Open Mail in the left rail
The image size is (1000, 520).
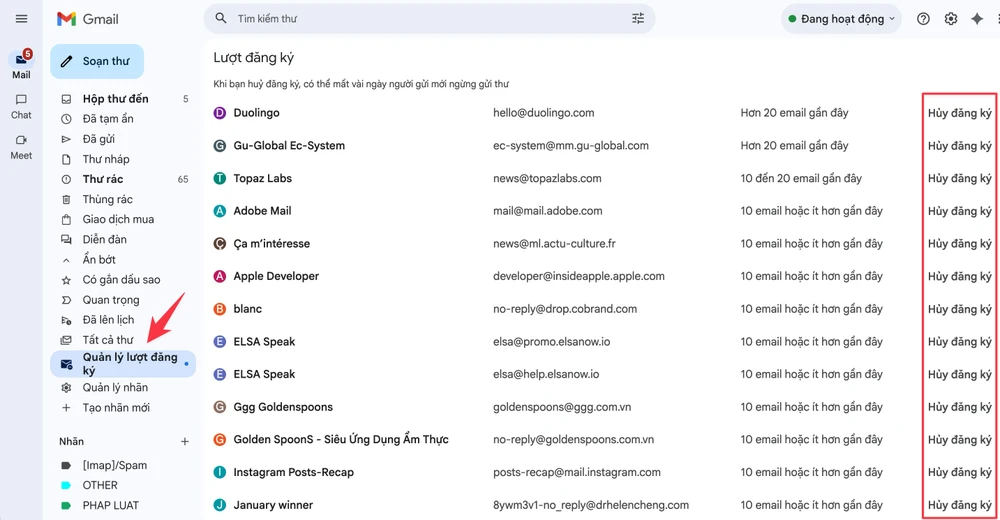point(21,64)
